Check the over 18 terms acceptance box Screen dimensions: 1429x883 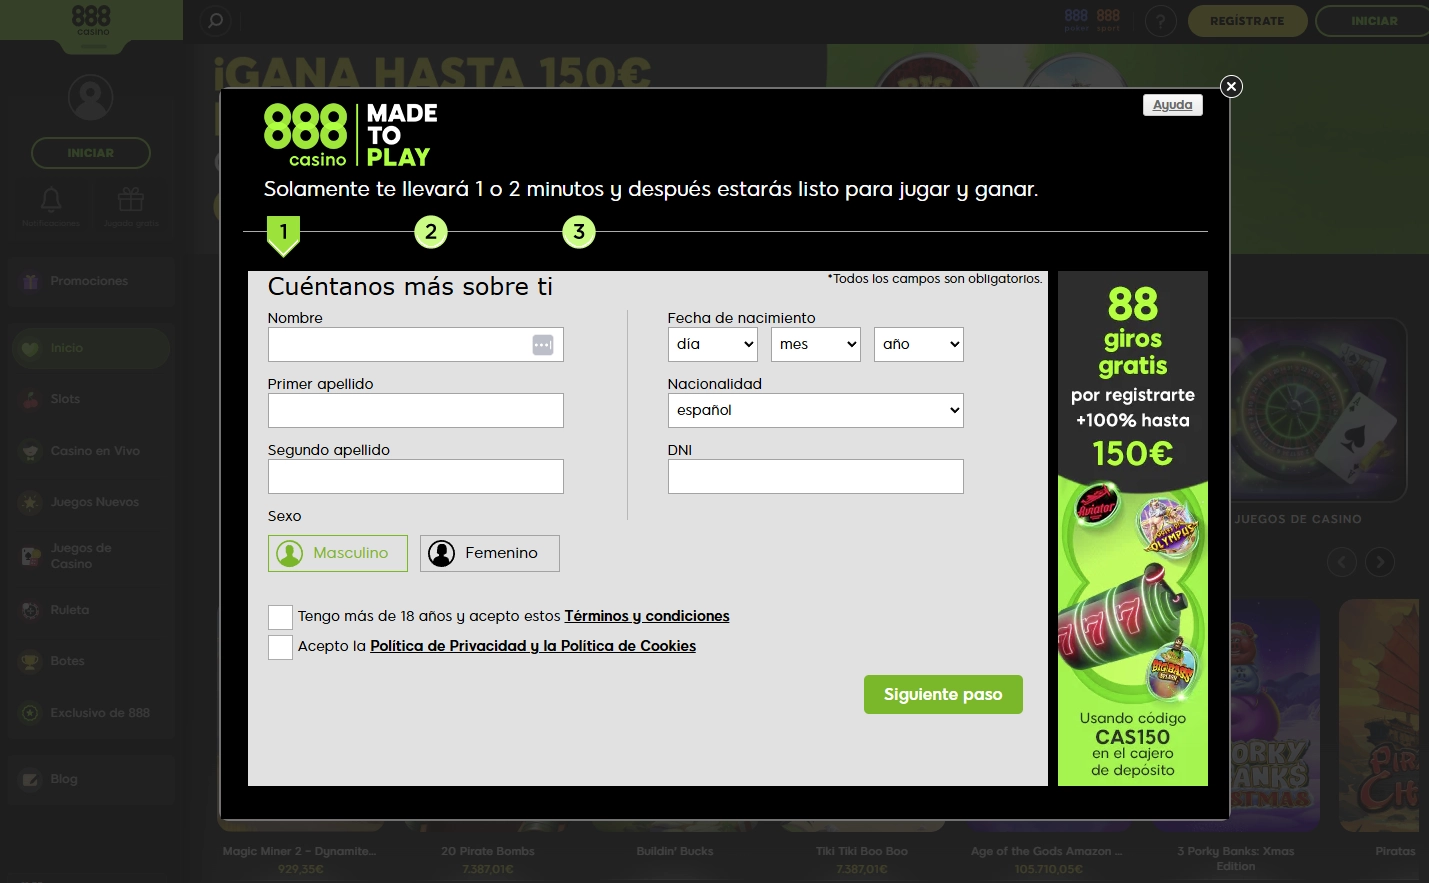pyautogui.click(x=280, y=617)
